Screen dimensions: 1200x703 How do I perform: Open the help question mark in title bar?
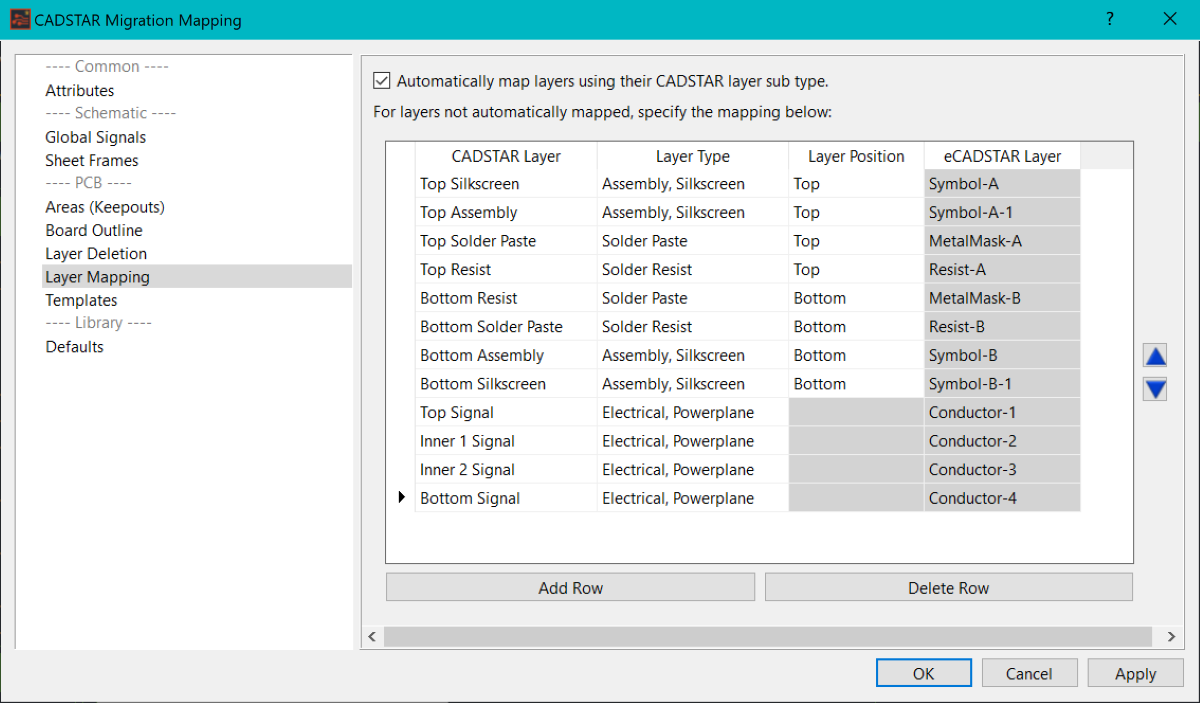[1110, 19]
